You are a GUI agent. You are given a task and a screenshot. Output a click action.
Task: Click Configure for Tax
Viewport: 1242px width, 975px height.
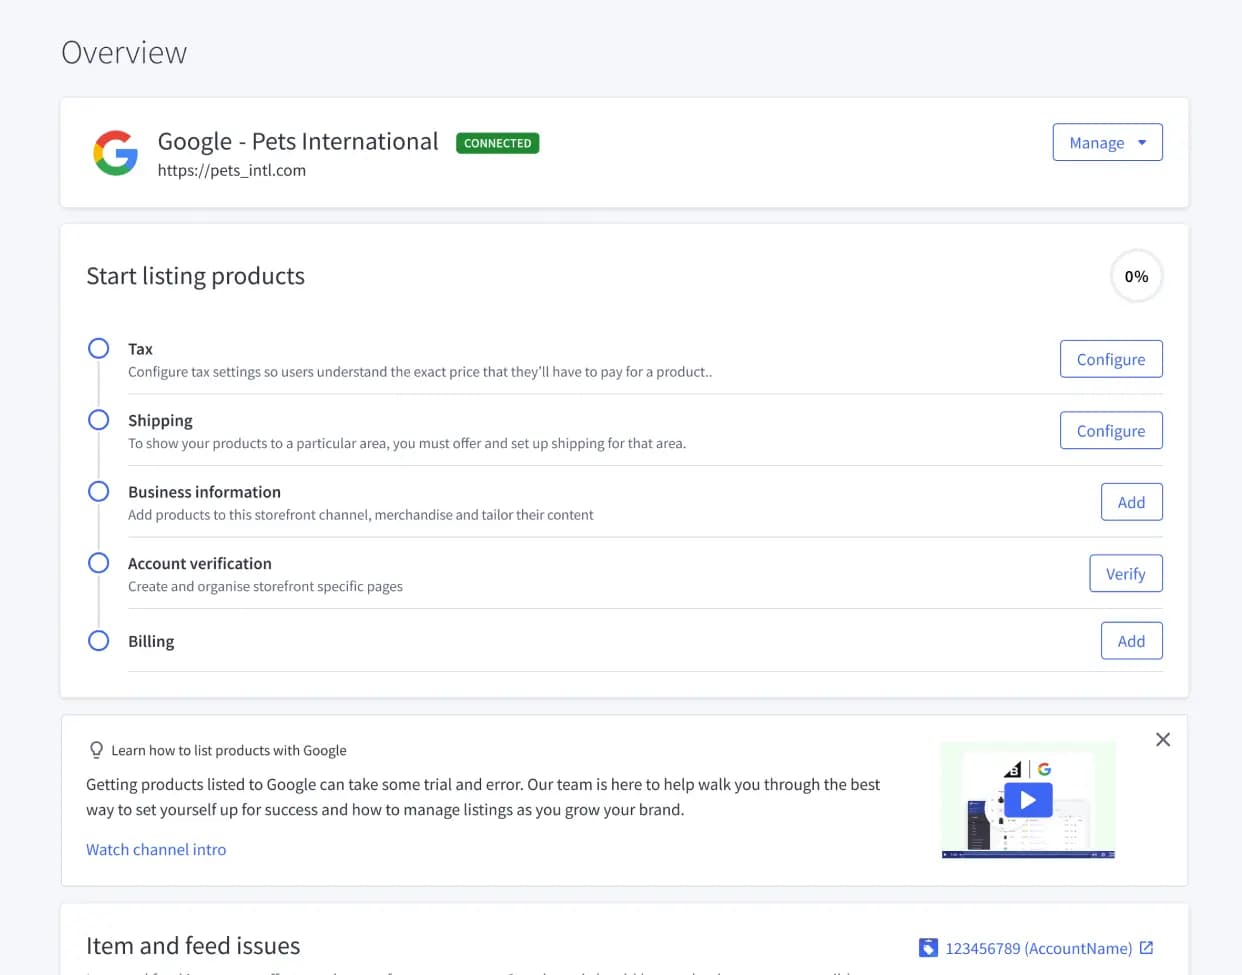[1111, 359]
